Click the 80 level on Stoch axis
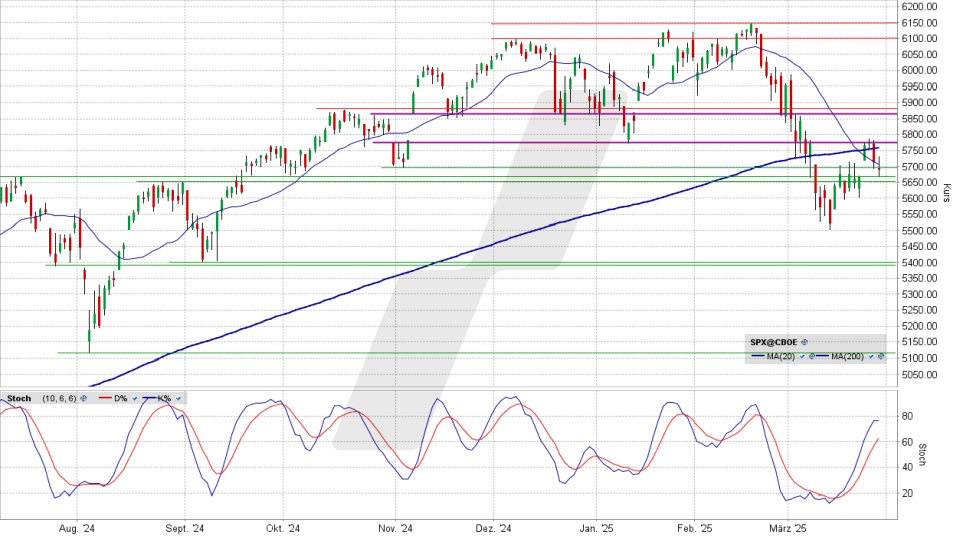The height and width of the screenshot is (540, 960). (907, 416)
